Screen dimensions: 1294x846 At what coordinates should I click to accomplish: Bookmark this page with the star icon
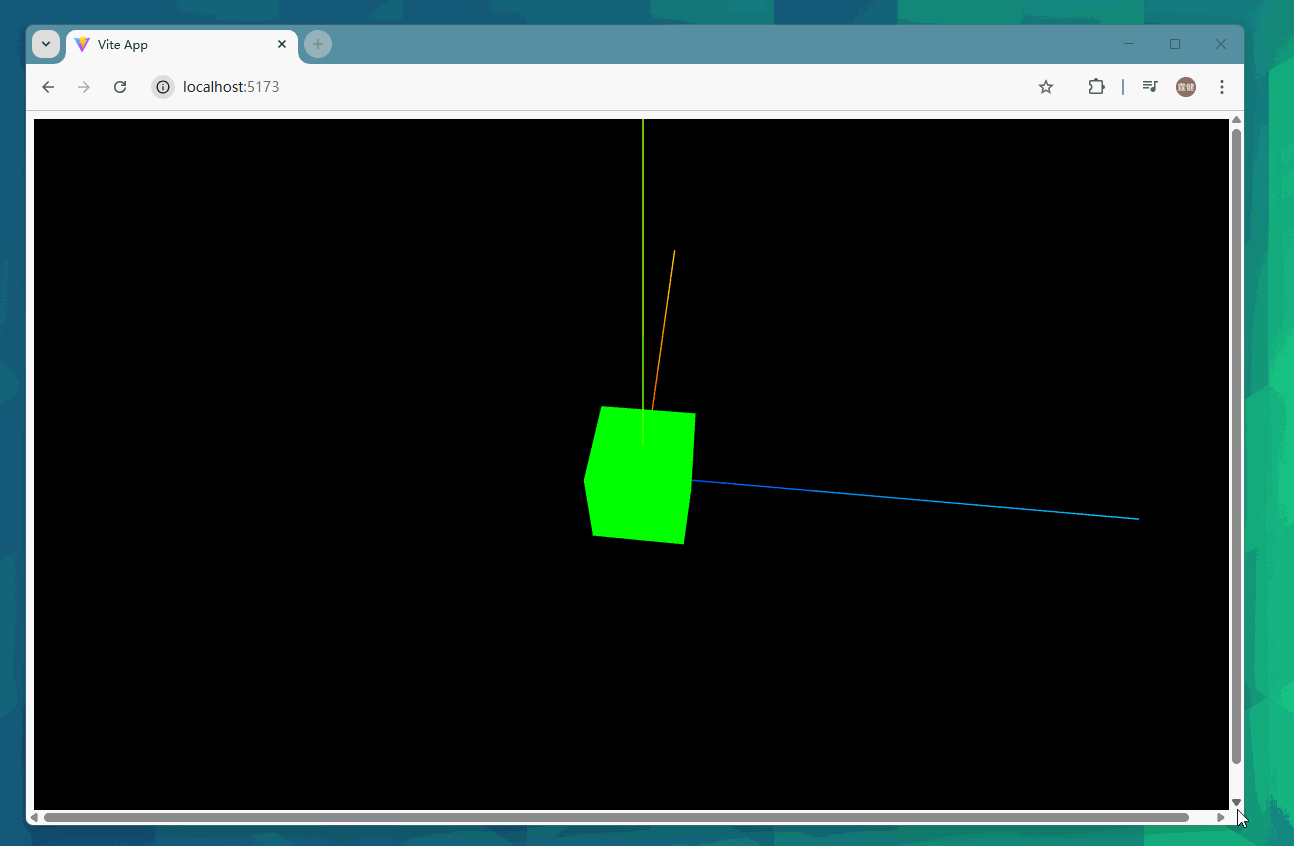pos(1046,87)
